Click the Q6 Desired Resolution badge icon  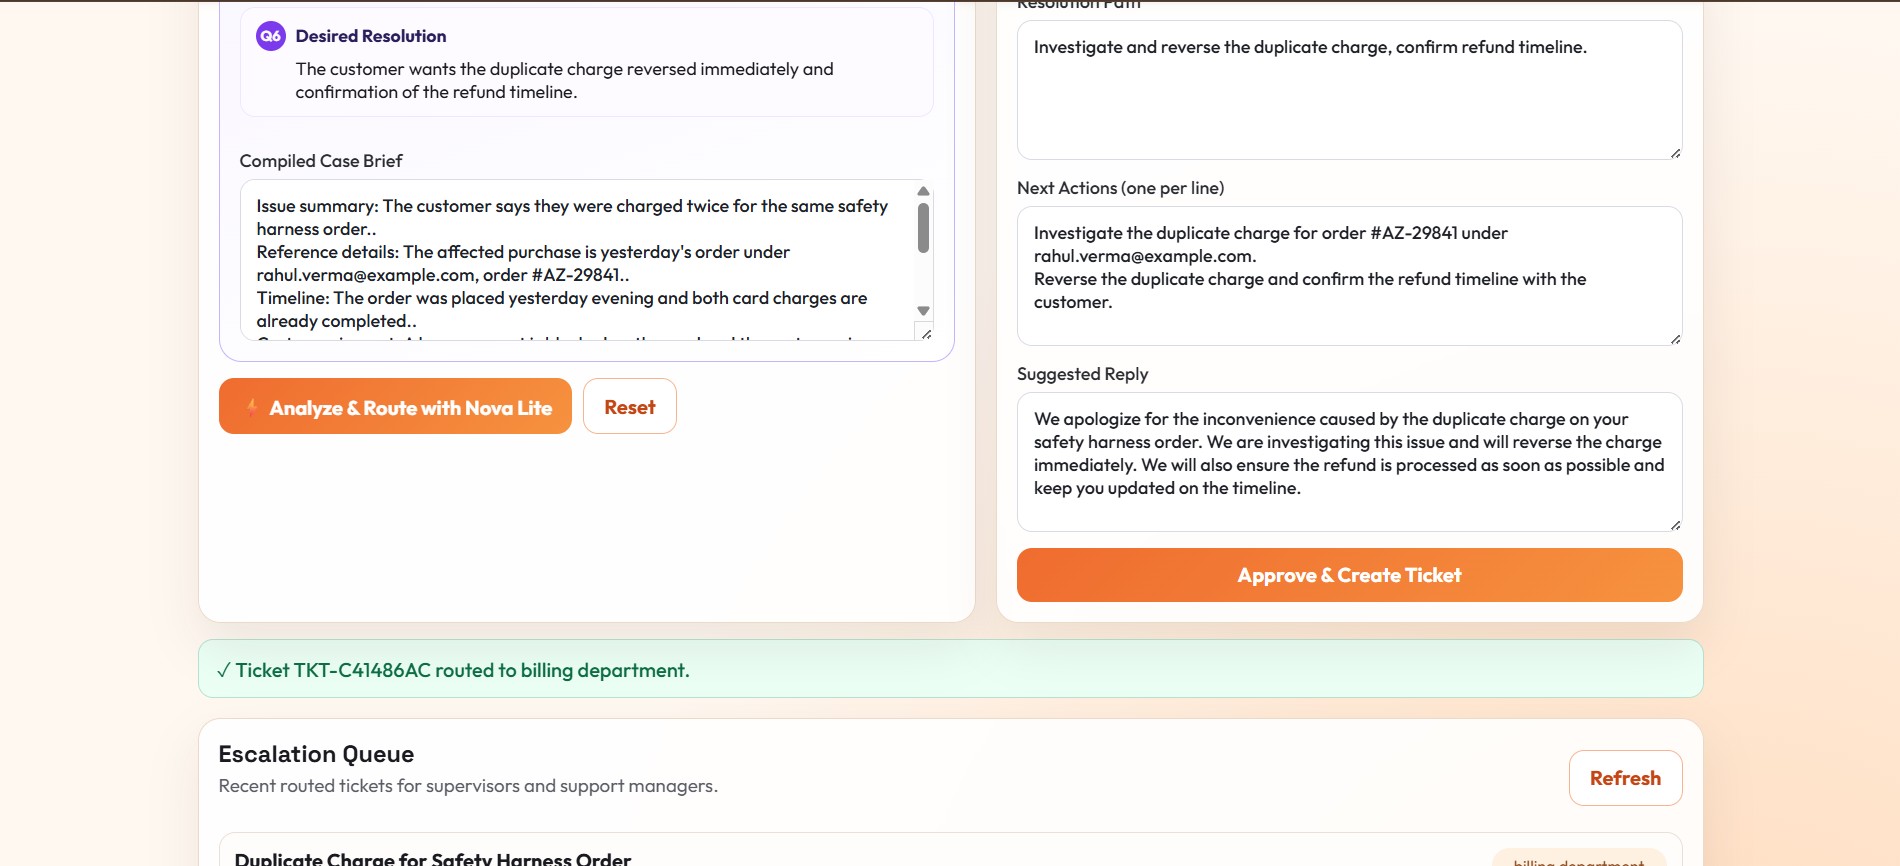tap(270, 36)
